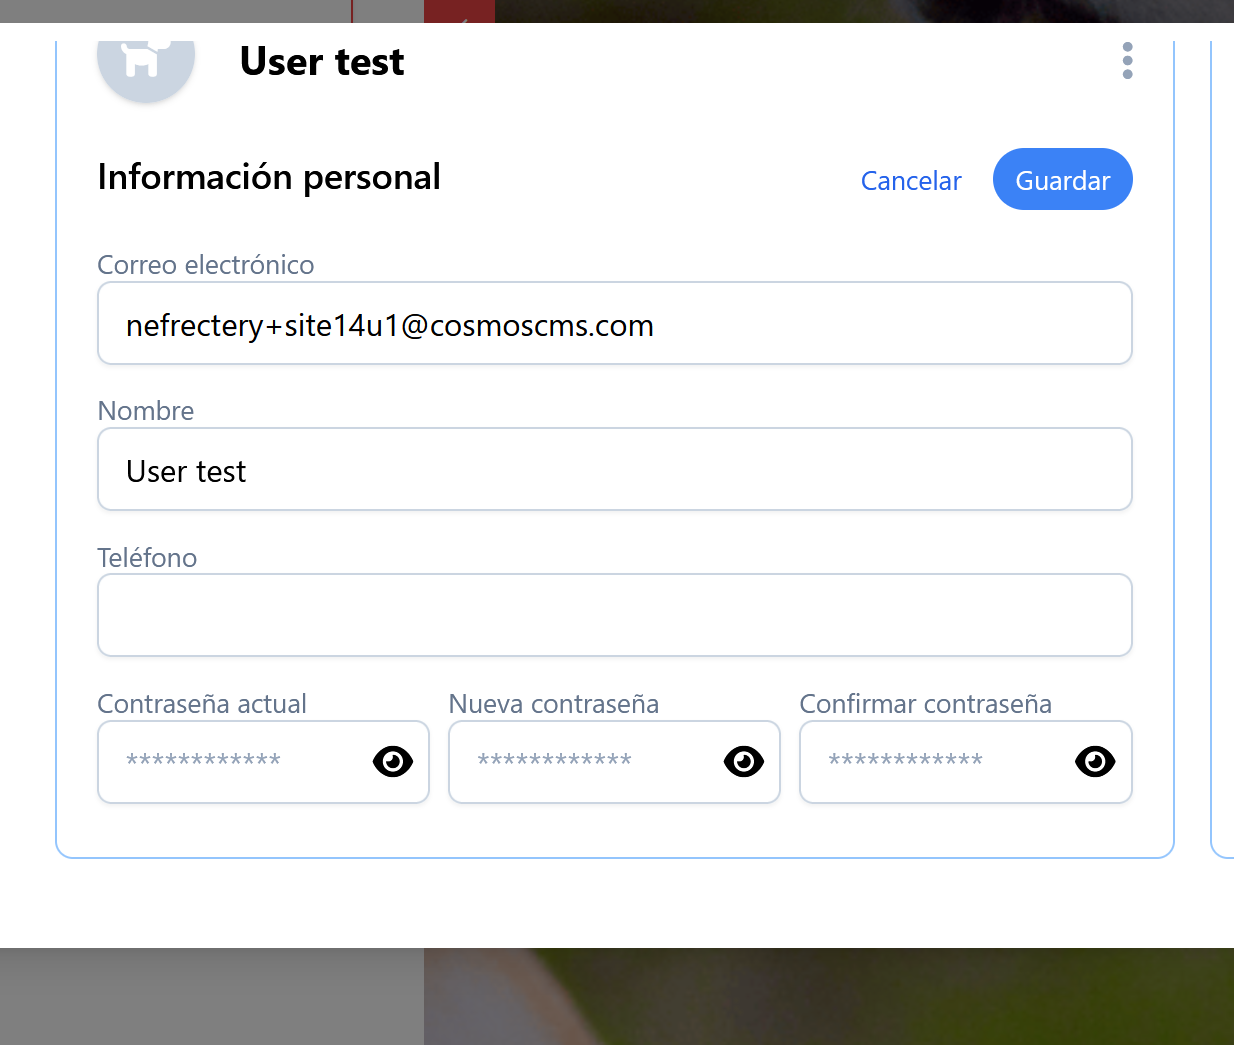
Task: Toggle visibility of the confirm password
Action: pyautogui.click(x=1095, y=762)
